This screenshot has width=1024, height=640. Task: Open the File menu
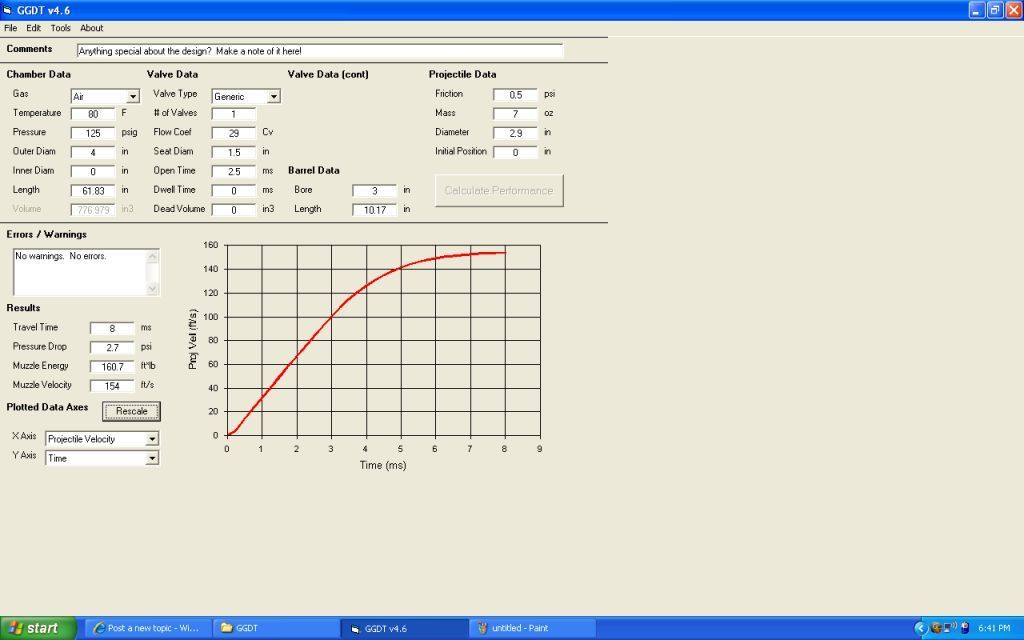(10, 28)
